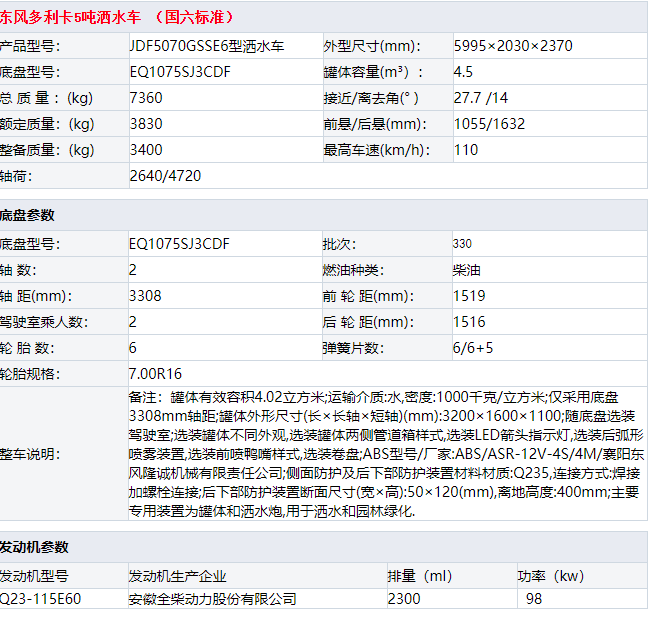Image resolution: width=651 pixels, height=619 pixels.
Task: Select engine model Q23-115E60
Action: pyautogui.click(x=41, y=599)
